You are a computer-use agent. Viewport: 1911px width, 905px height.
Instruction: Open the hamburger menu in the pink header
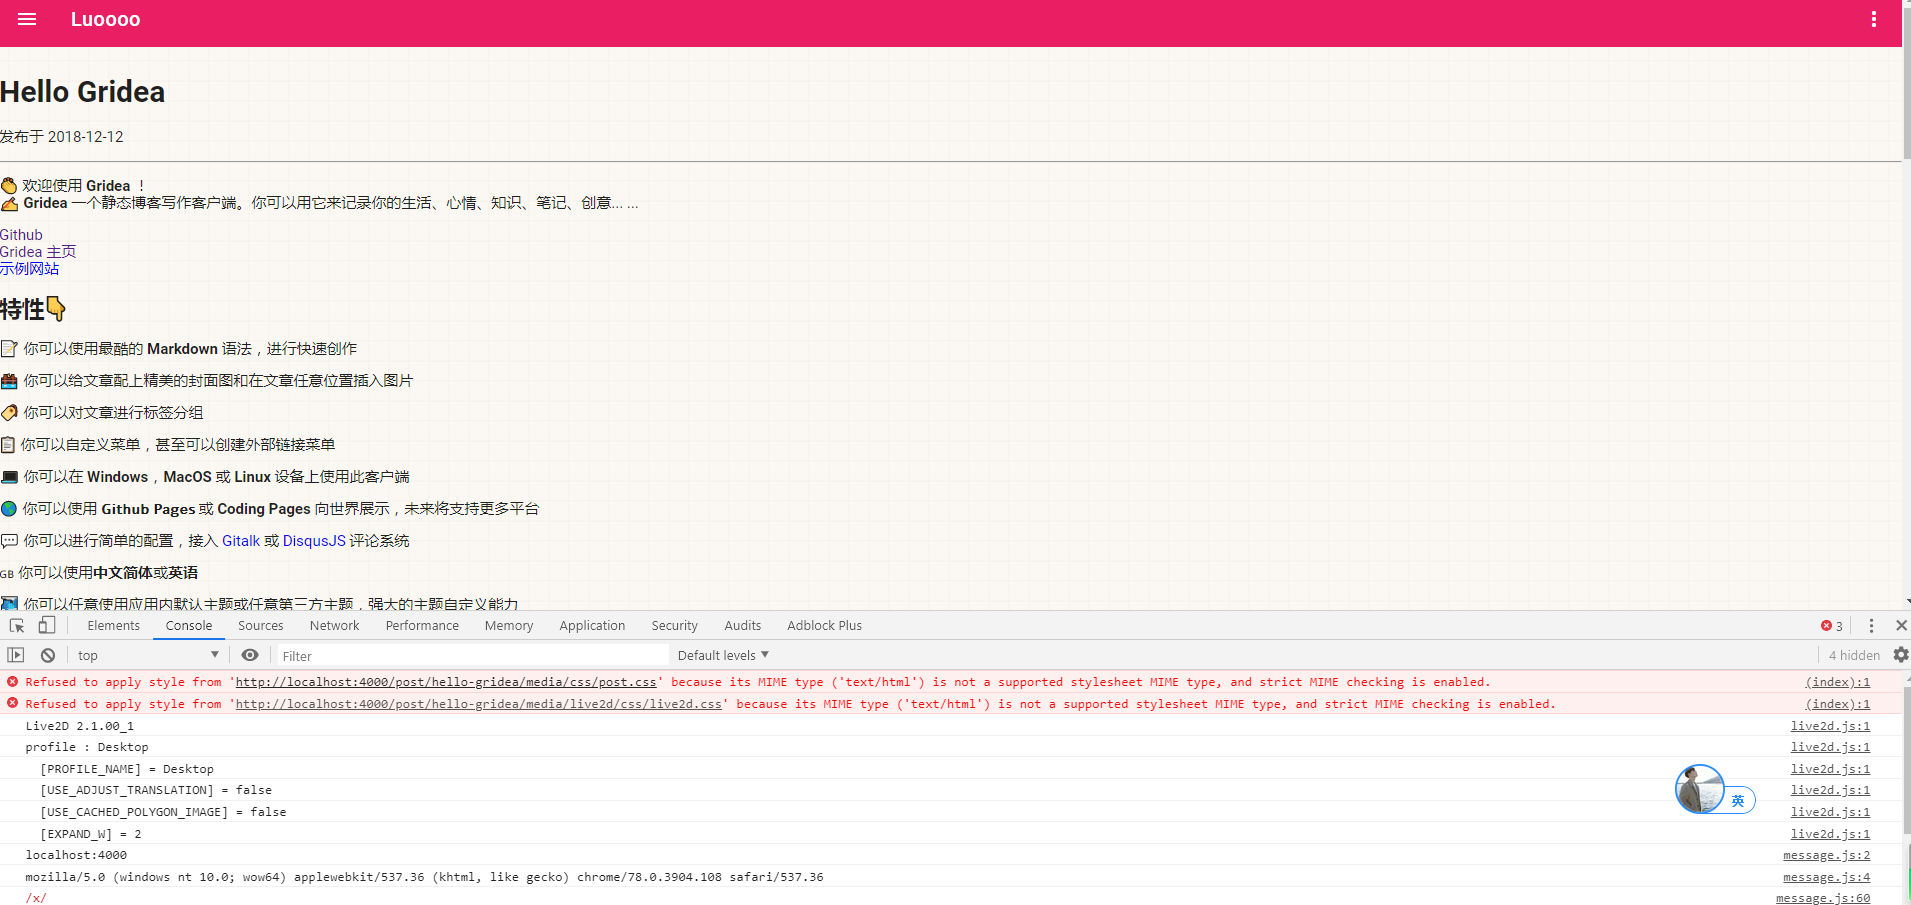tap(26, 19)
